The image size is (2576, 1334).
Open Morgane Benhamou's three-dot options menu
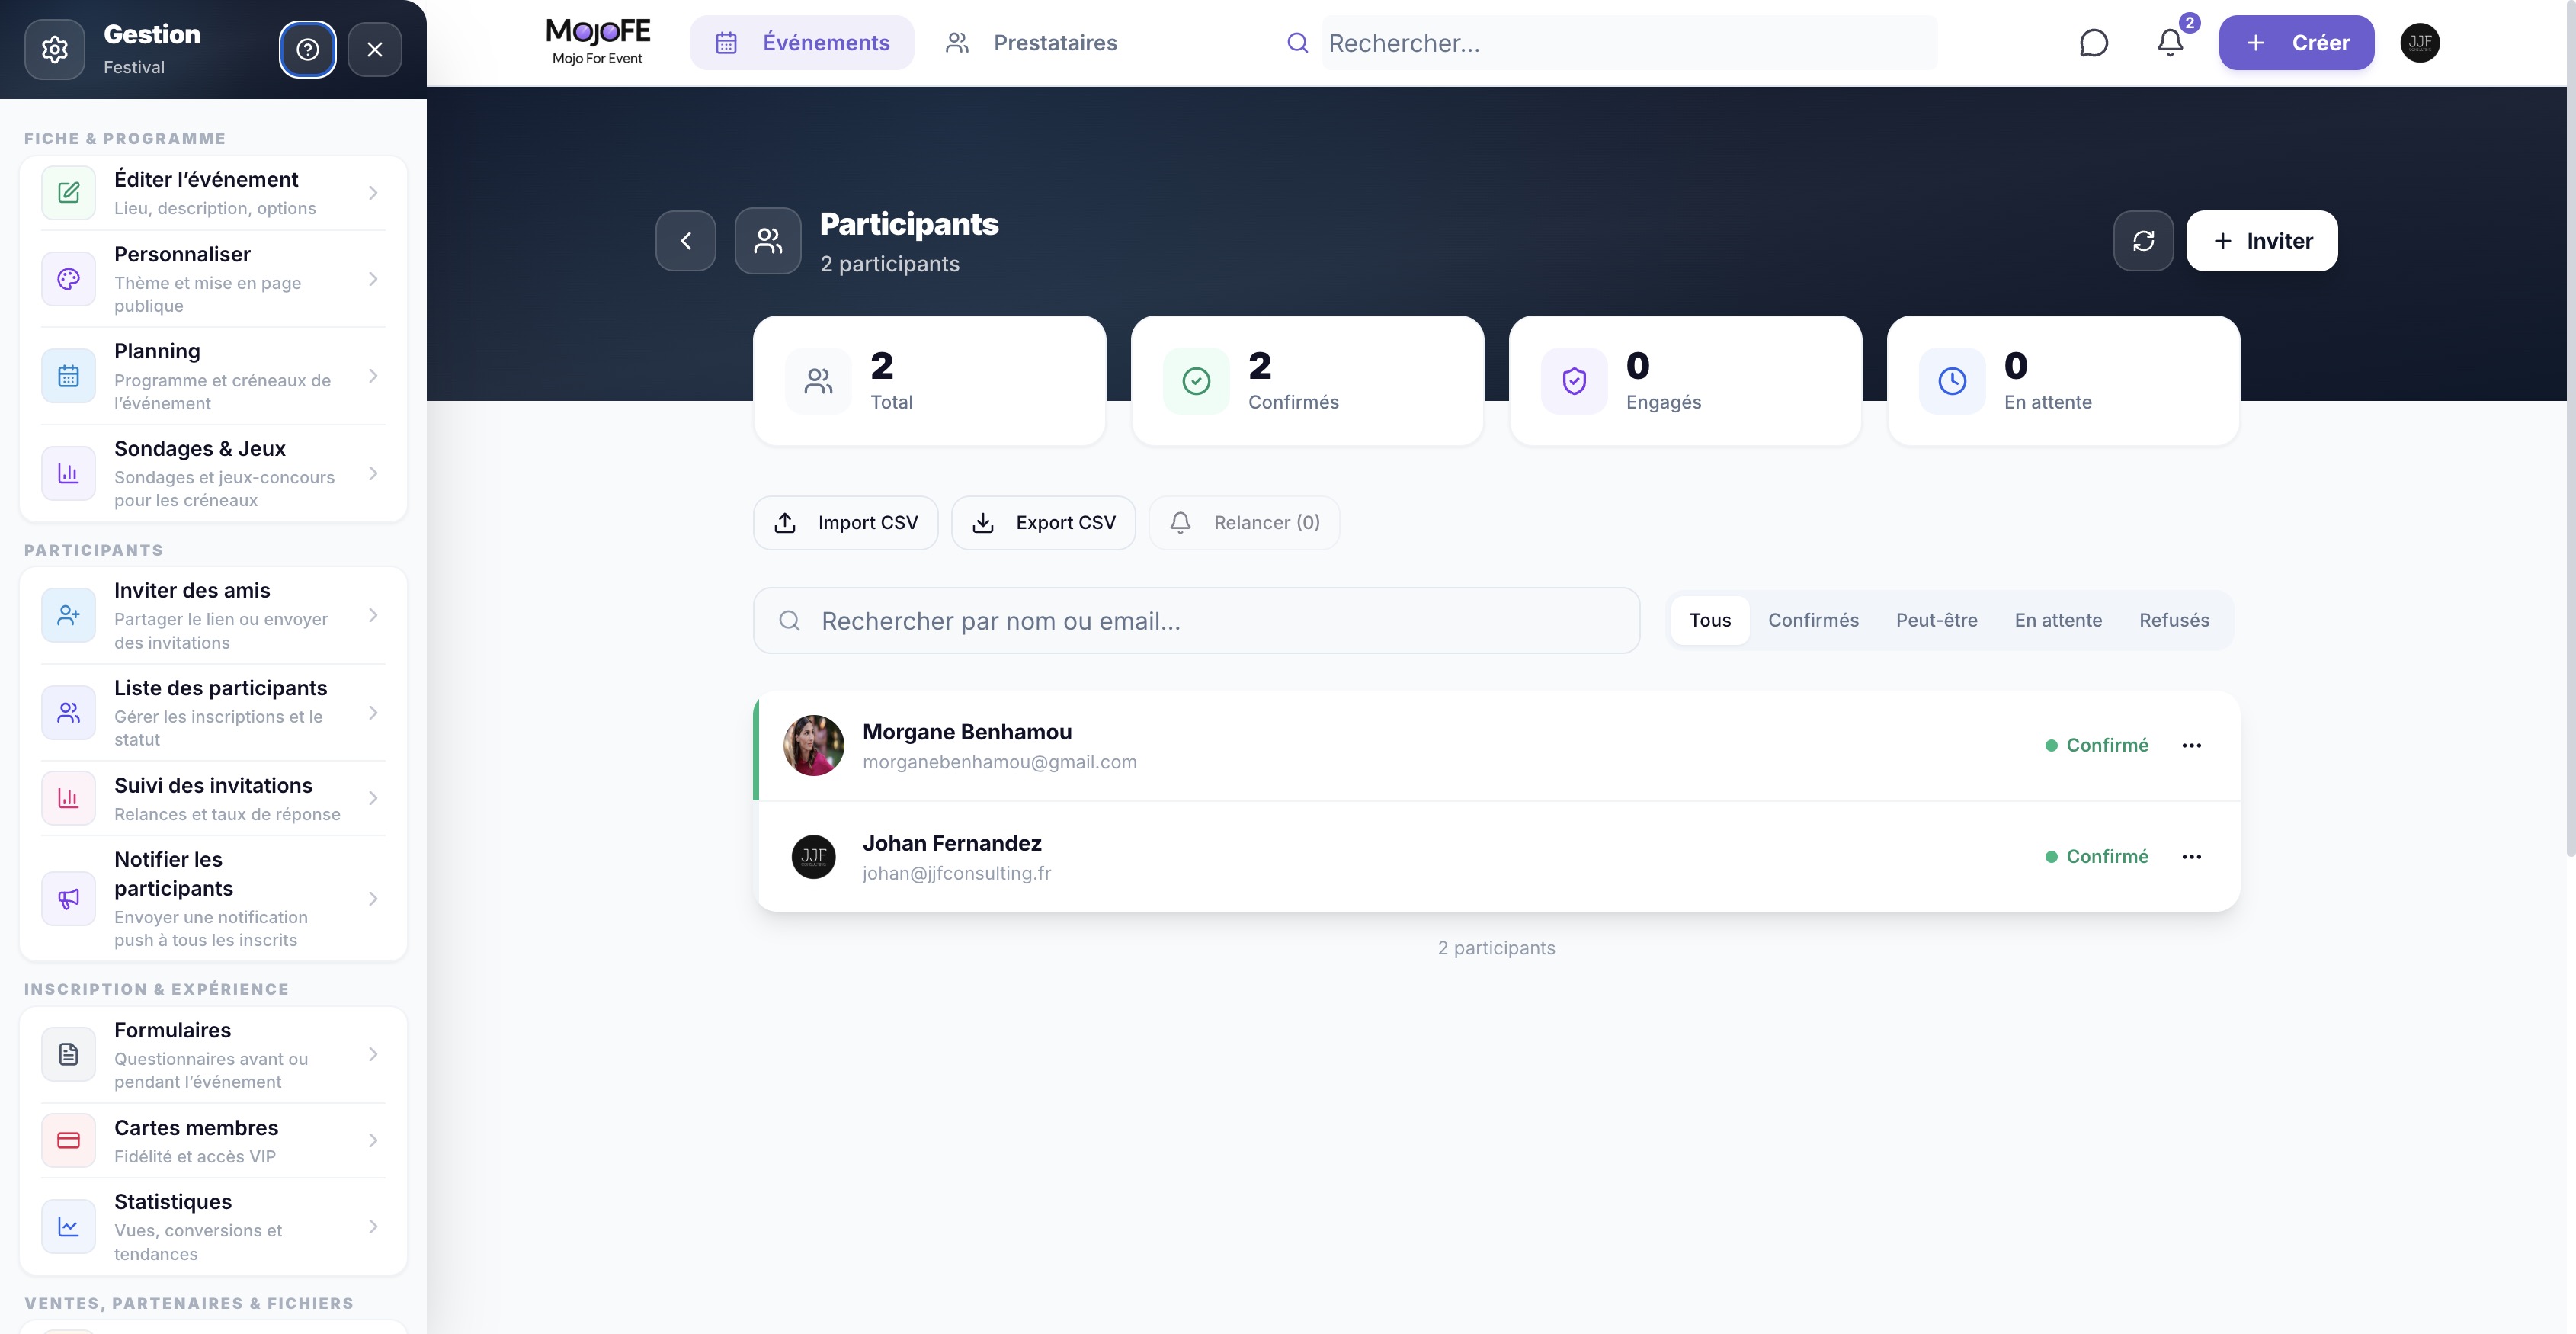click(2191, 745)
